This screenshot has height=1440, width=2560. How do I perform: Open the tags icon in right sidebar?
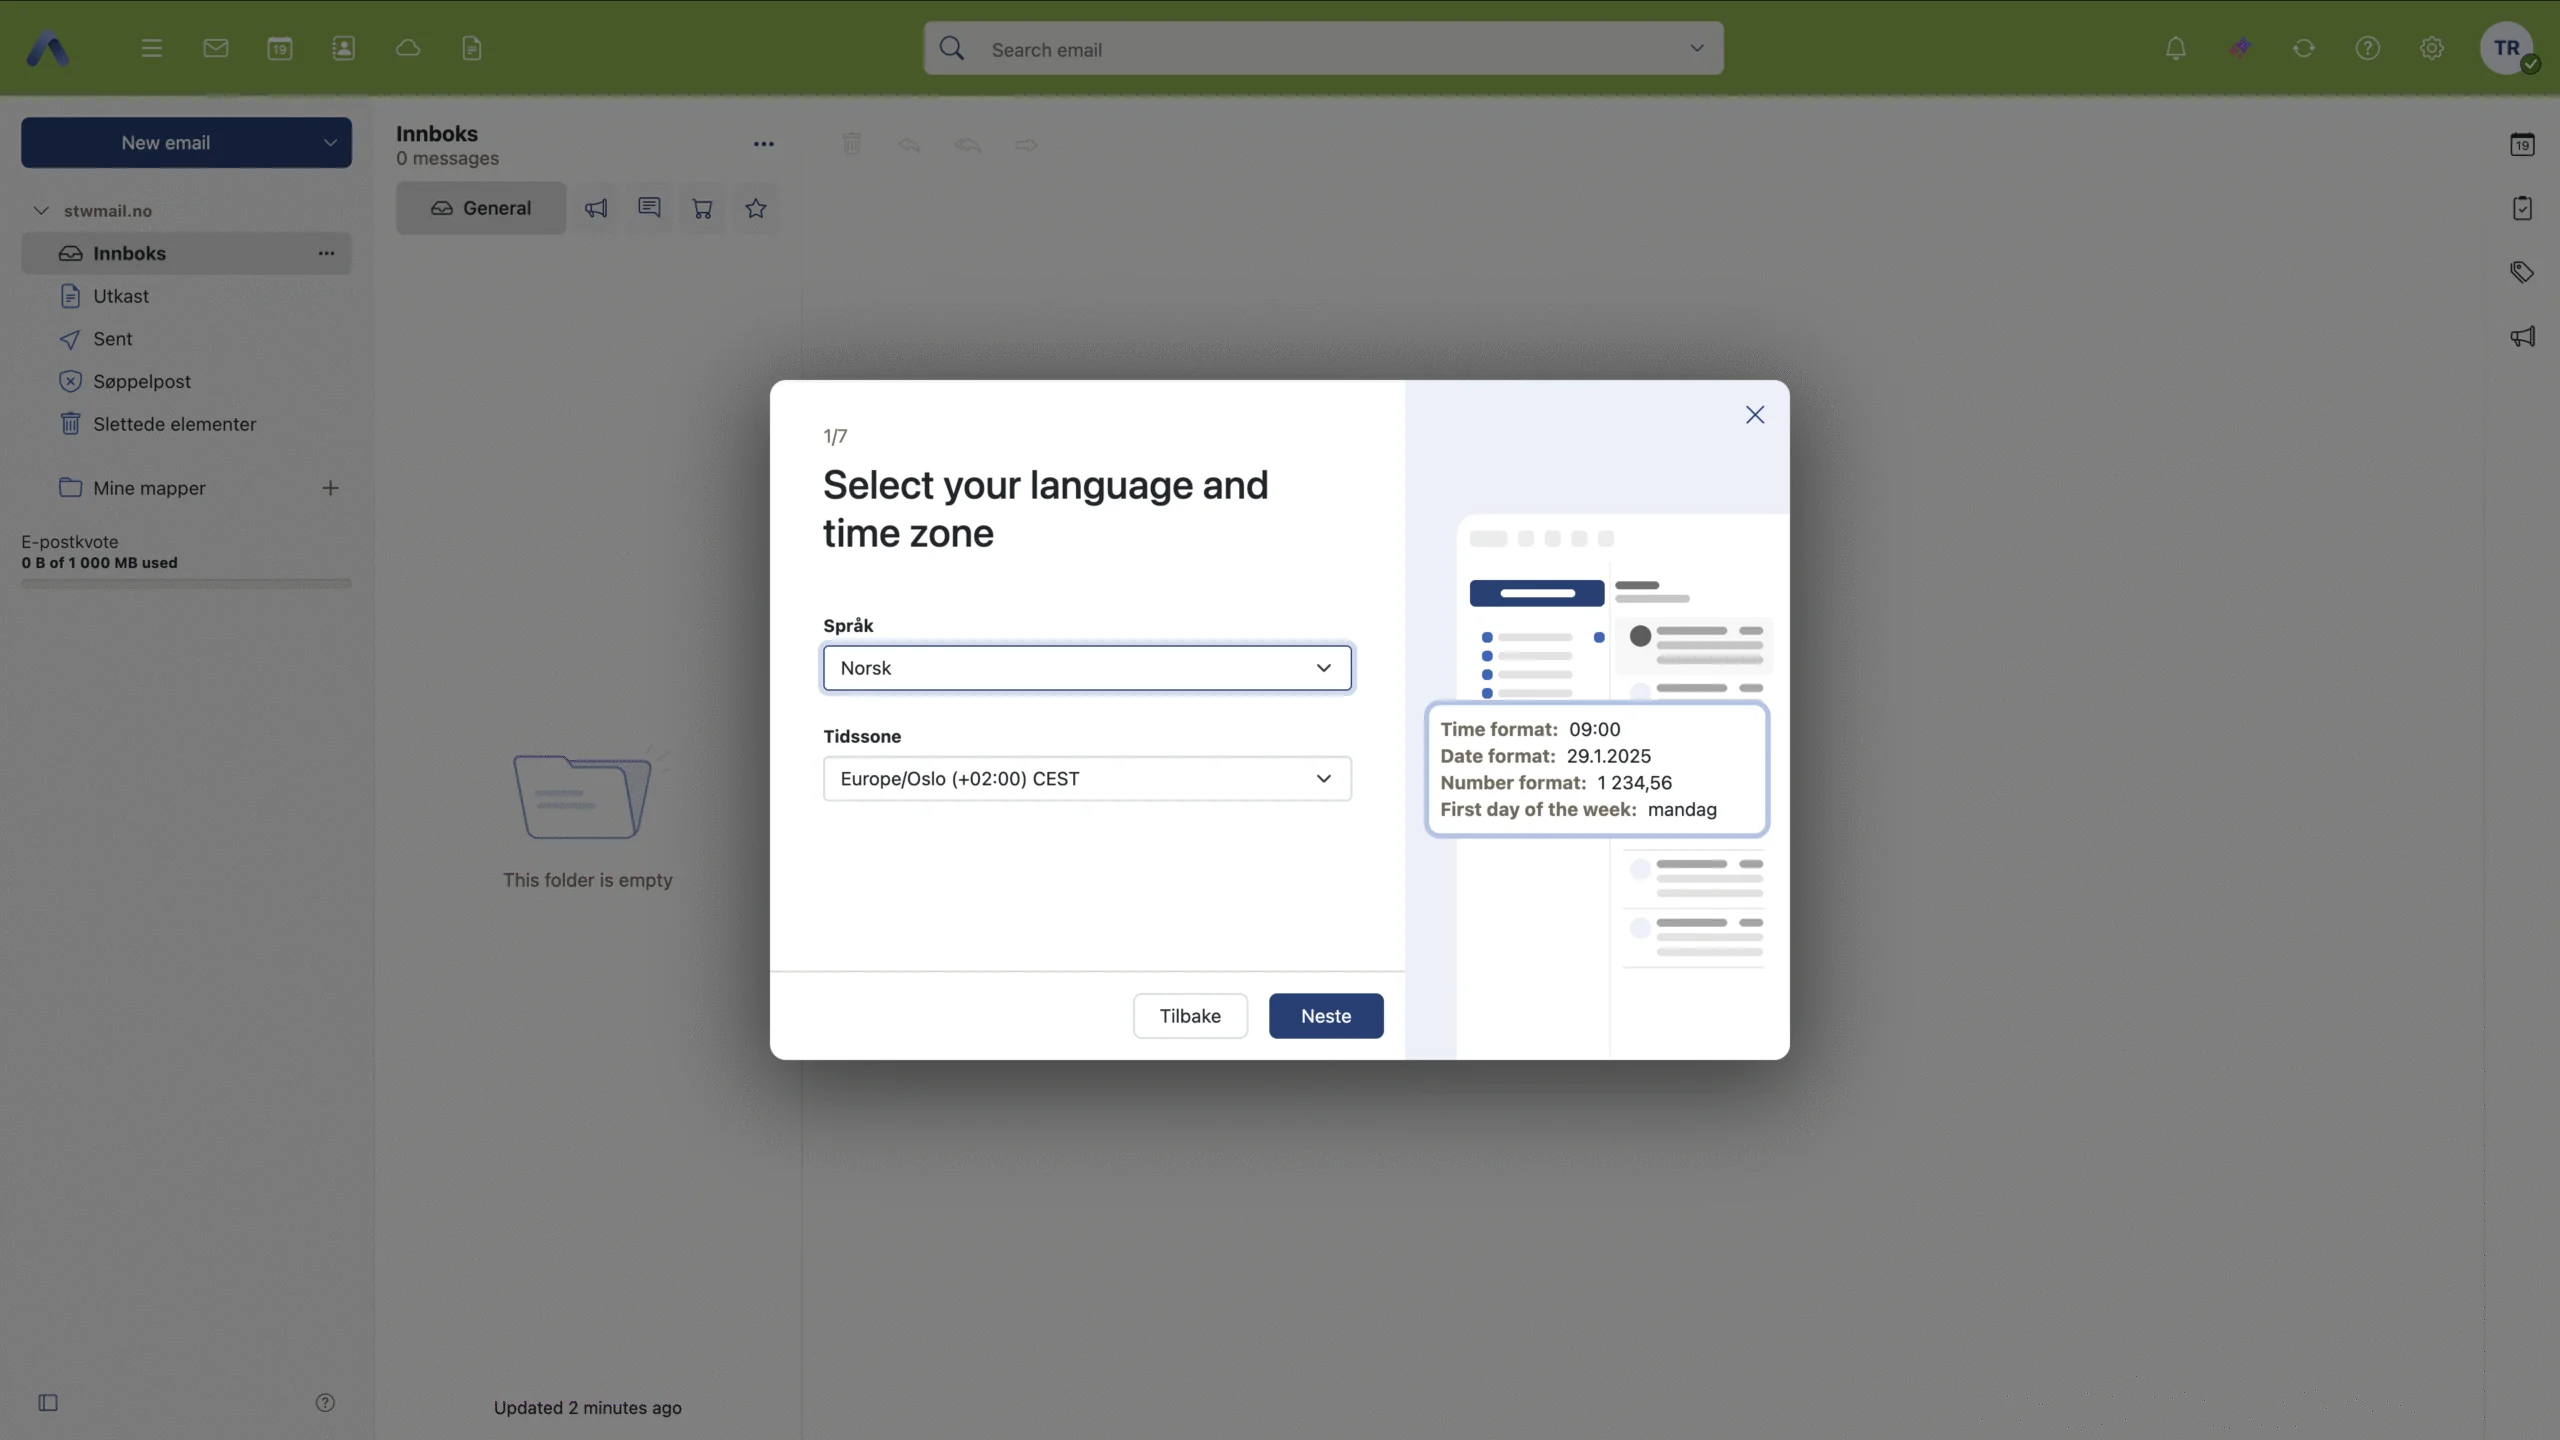tap(2522, 272)
